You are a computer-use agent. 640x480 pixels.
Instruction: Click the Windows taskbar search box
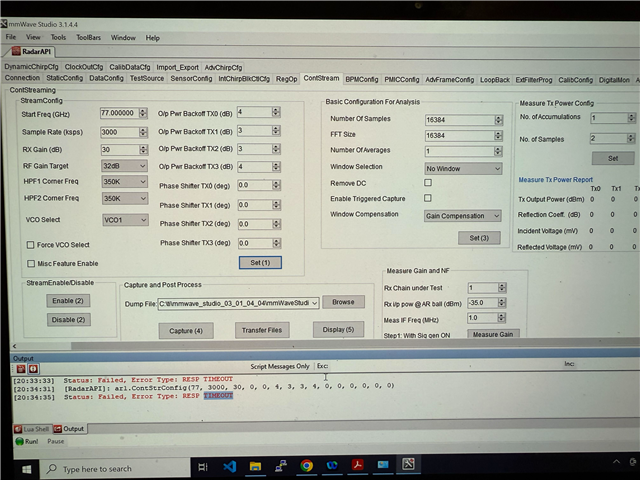click(x=115, y=469)
